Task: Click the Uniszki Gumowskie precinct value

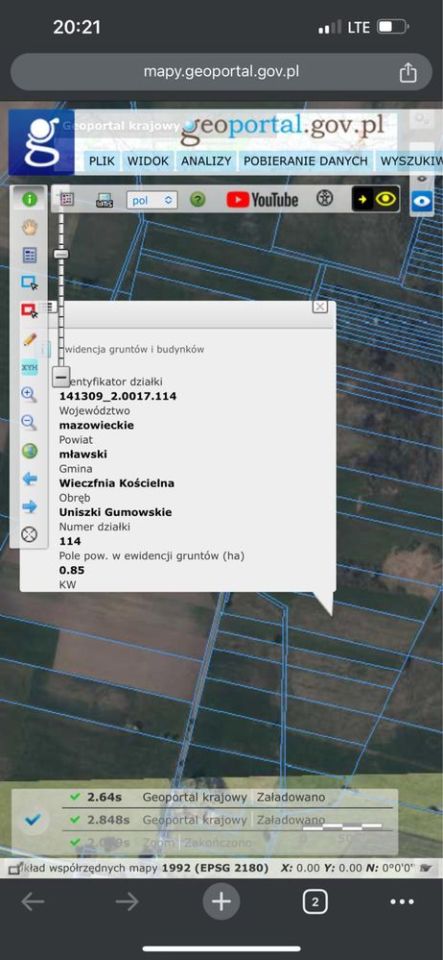Action: pyautogui.click(x=116, y=512)
